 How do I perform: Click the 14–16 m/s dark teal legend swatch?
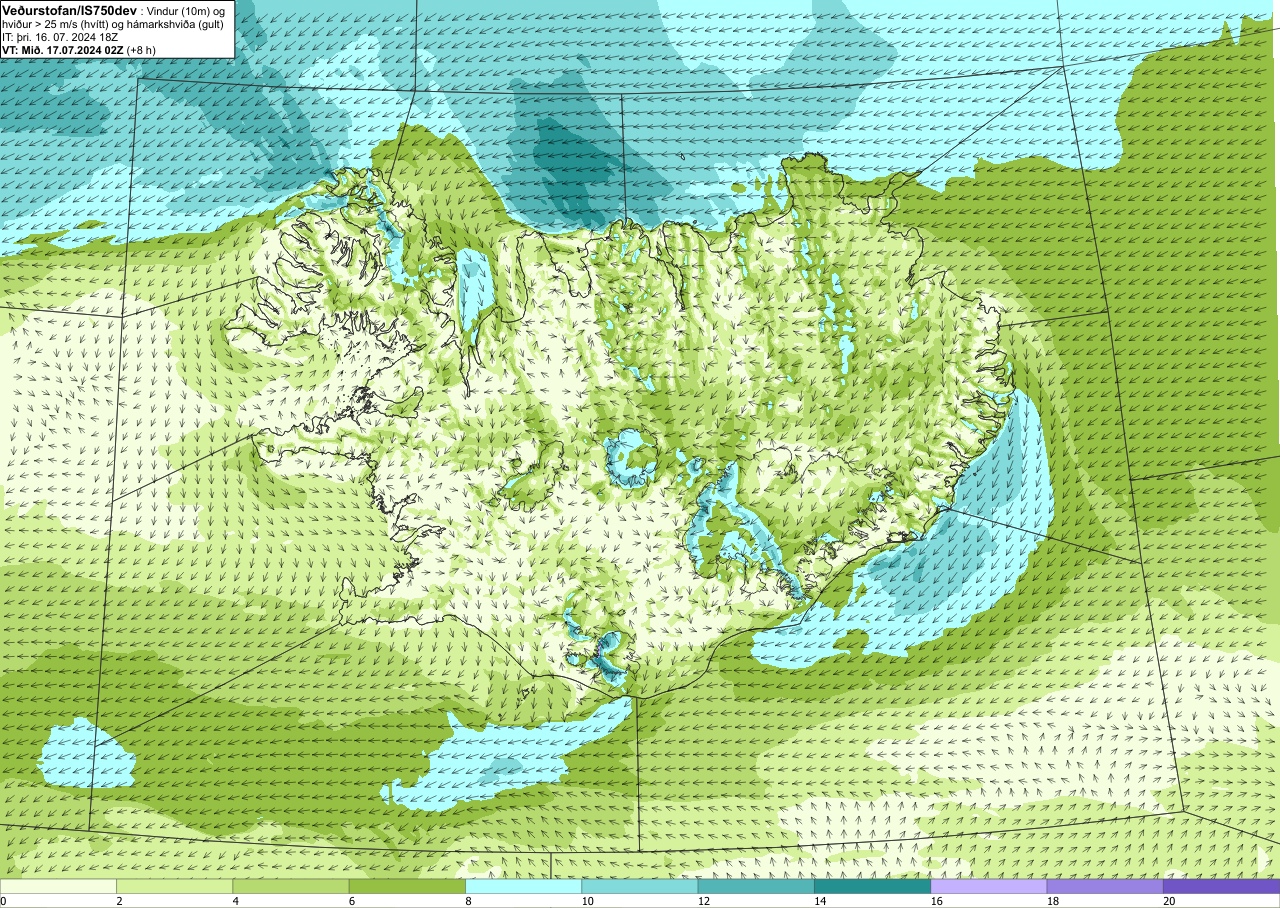pyautogui.click(x=872, y=886)
